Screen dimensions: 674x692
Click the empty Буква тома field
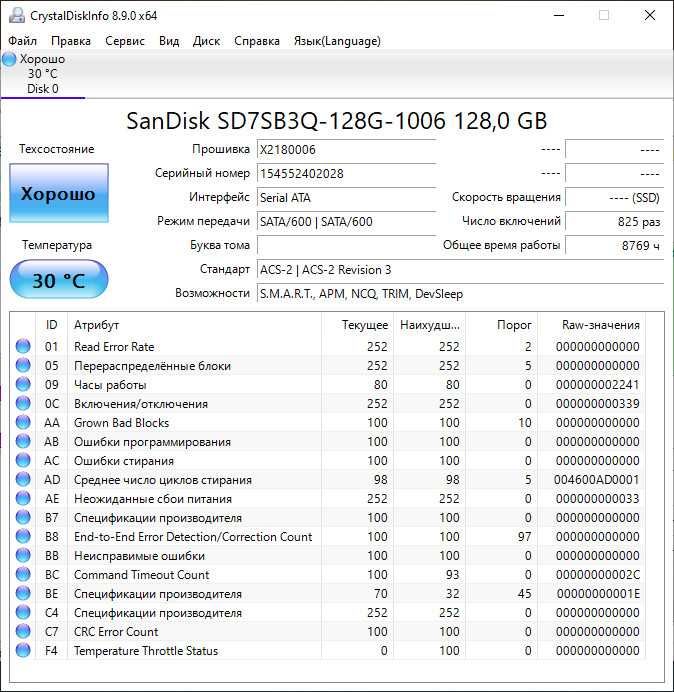tap(346, 245)
